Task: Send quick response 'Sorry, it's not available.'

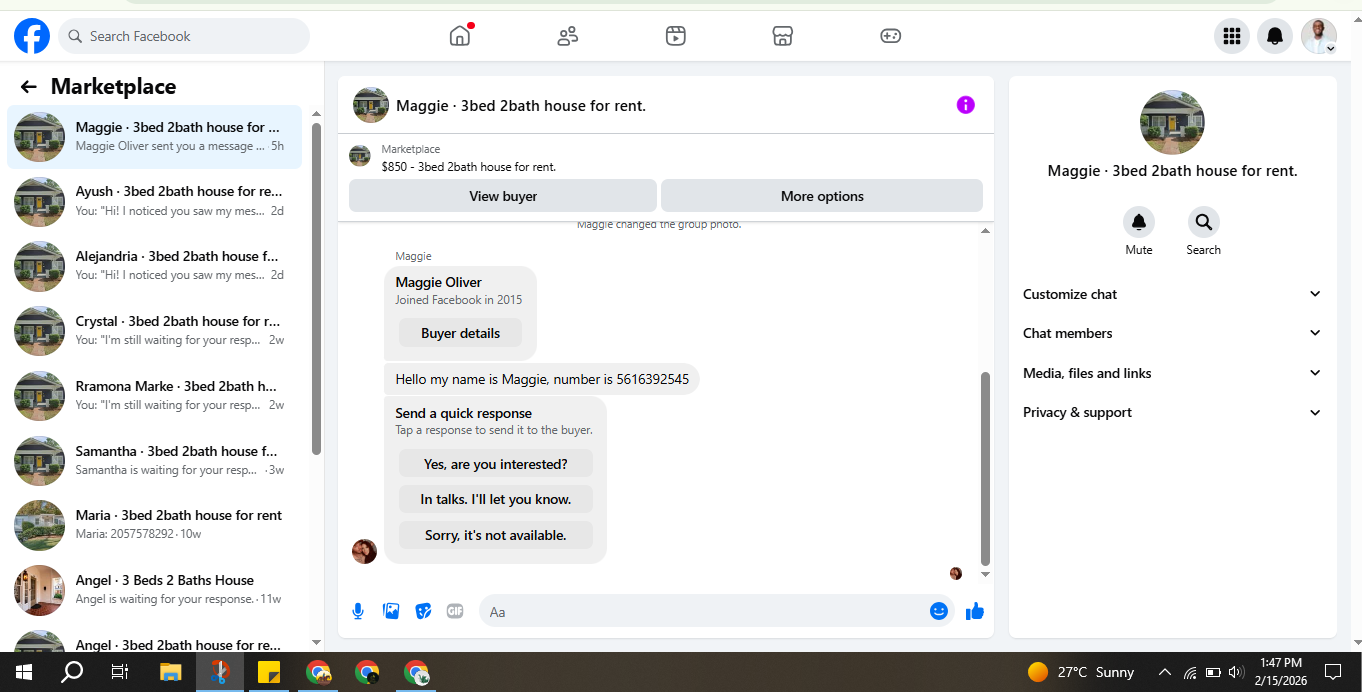Action: 495,535
